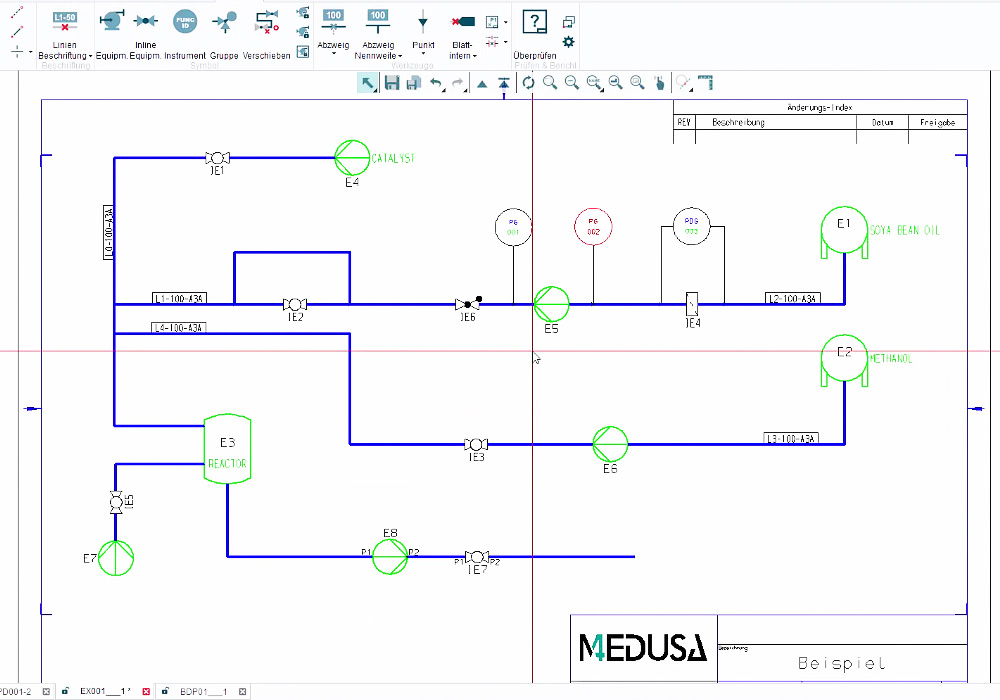
Task: Choose the Gruppe symbol tool
Action: pos(224,35)
